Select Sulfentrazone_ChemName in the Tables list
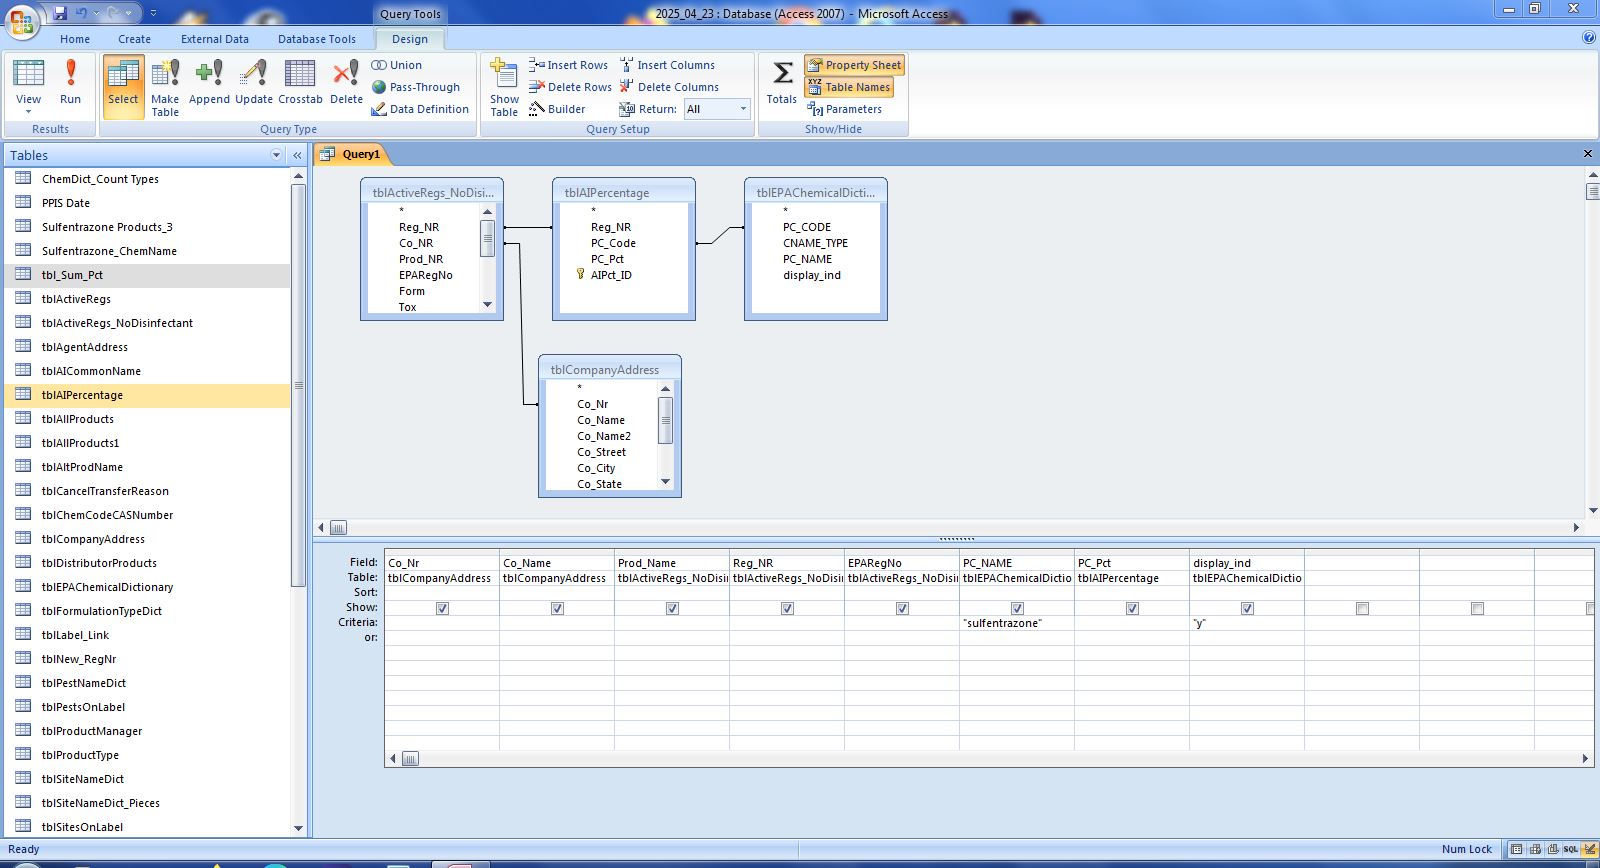 (147, 251)
